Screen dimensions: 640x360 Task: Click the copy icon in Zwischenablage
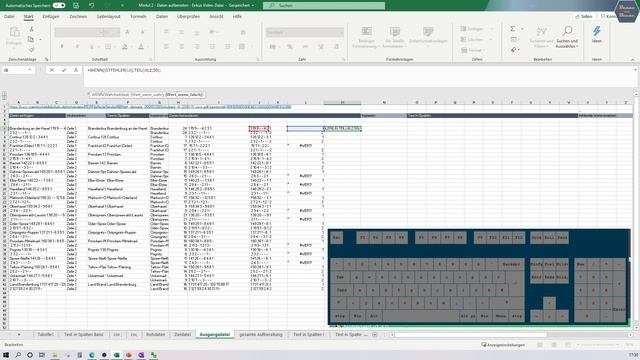click(31, 39)
